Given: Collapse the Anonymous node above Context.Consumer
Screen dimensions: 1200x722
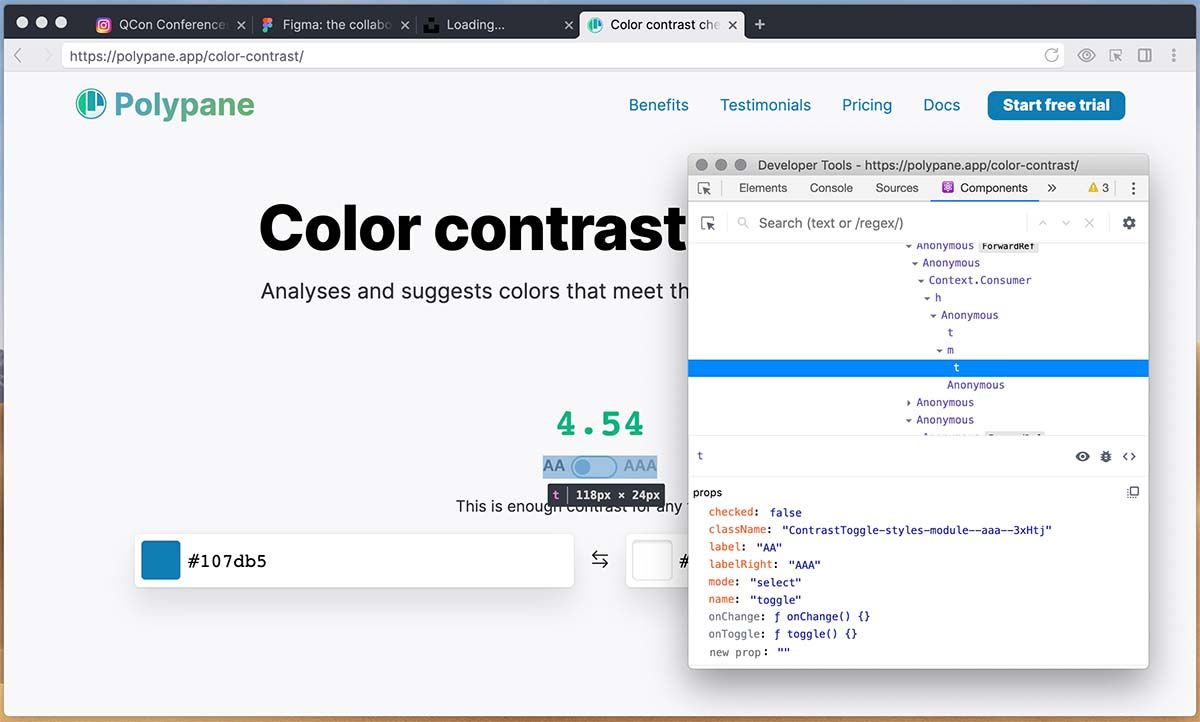Looking at the screenshot, I should click(x=915, y=264).
